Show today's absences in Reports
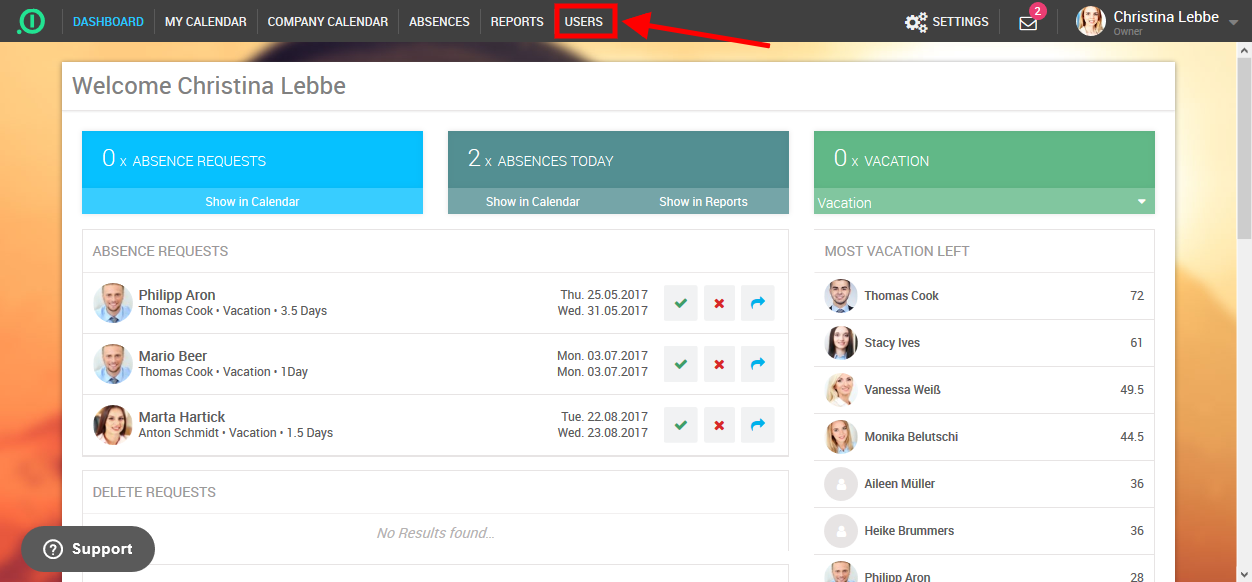 pos(703,202)
